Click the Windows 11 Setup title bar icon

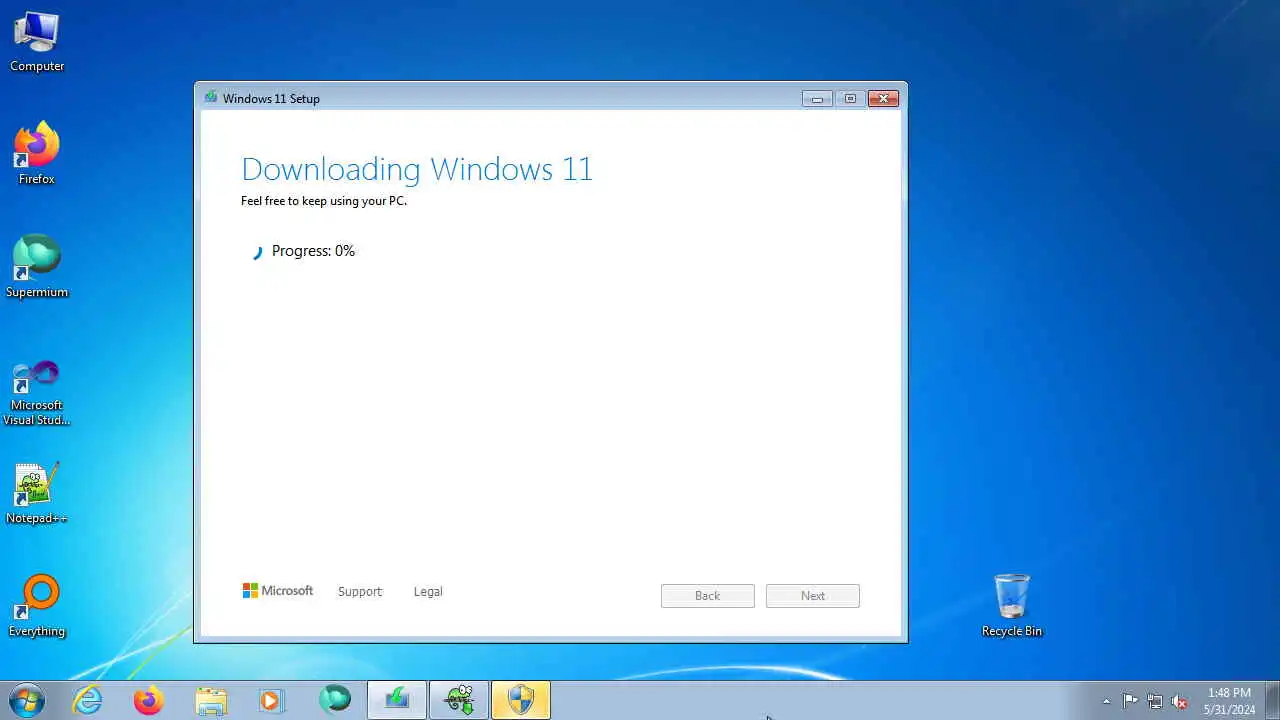(211, 98)
